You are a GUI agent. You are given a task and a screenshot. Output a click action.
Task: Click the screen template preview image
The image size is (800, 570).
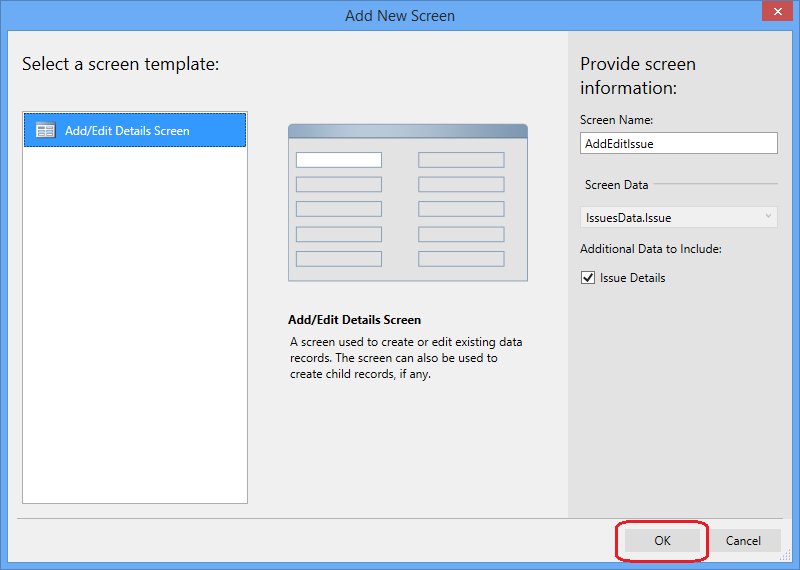click(408, 203)
